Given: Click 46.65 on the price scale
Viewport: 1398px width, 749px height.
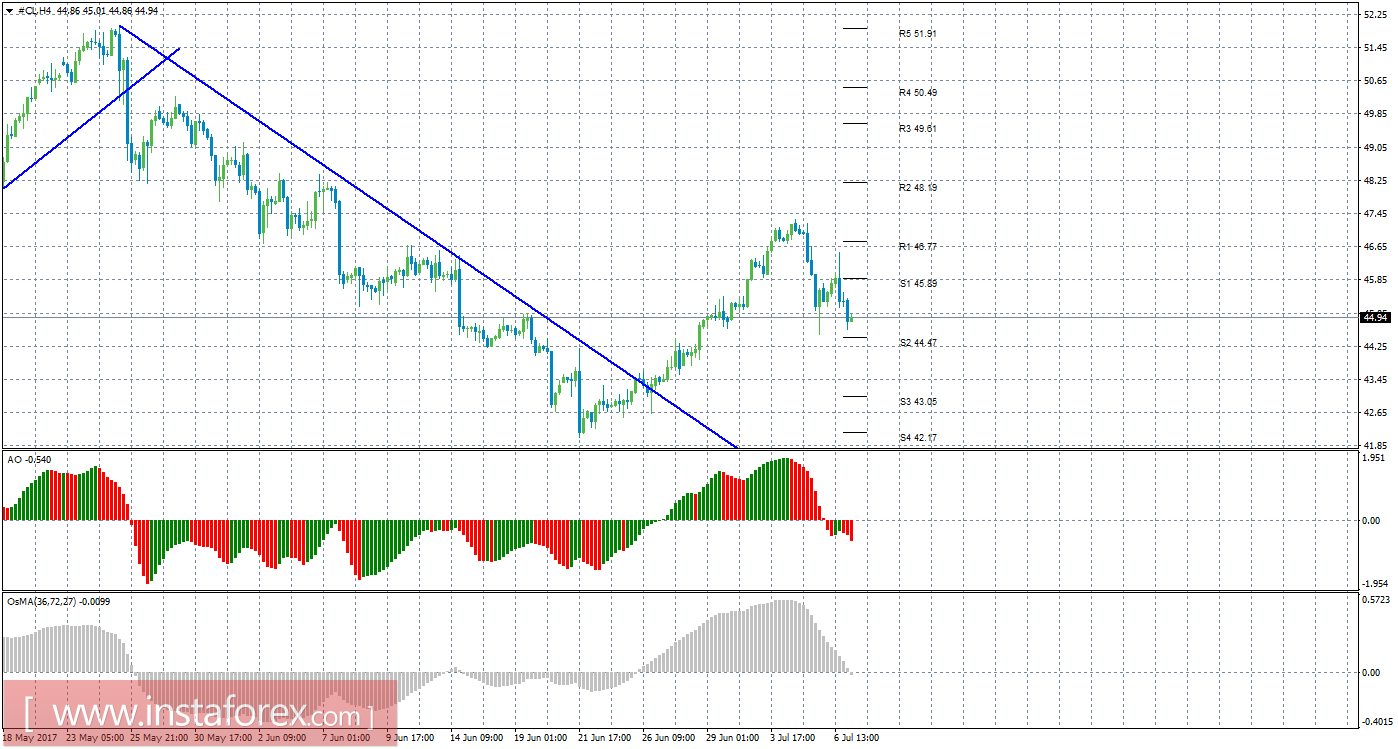Looking at the screenshot, I should point(1376,246).
